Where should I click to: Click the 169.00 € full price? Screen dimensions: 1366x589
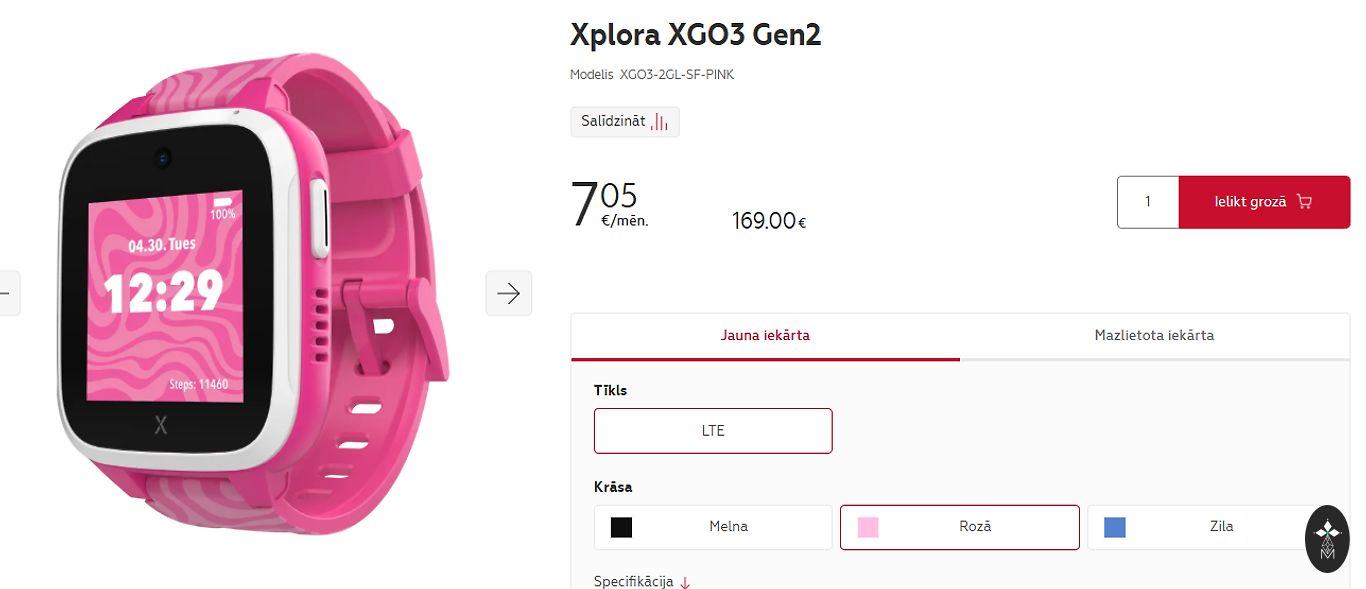click(x=769, y=221)
